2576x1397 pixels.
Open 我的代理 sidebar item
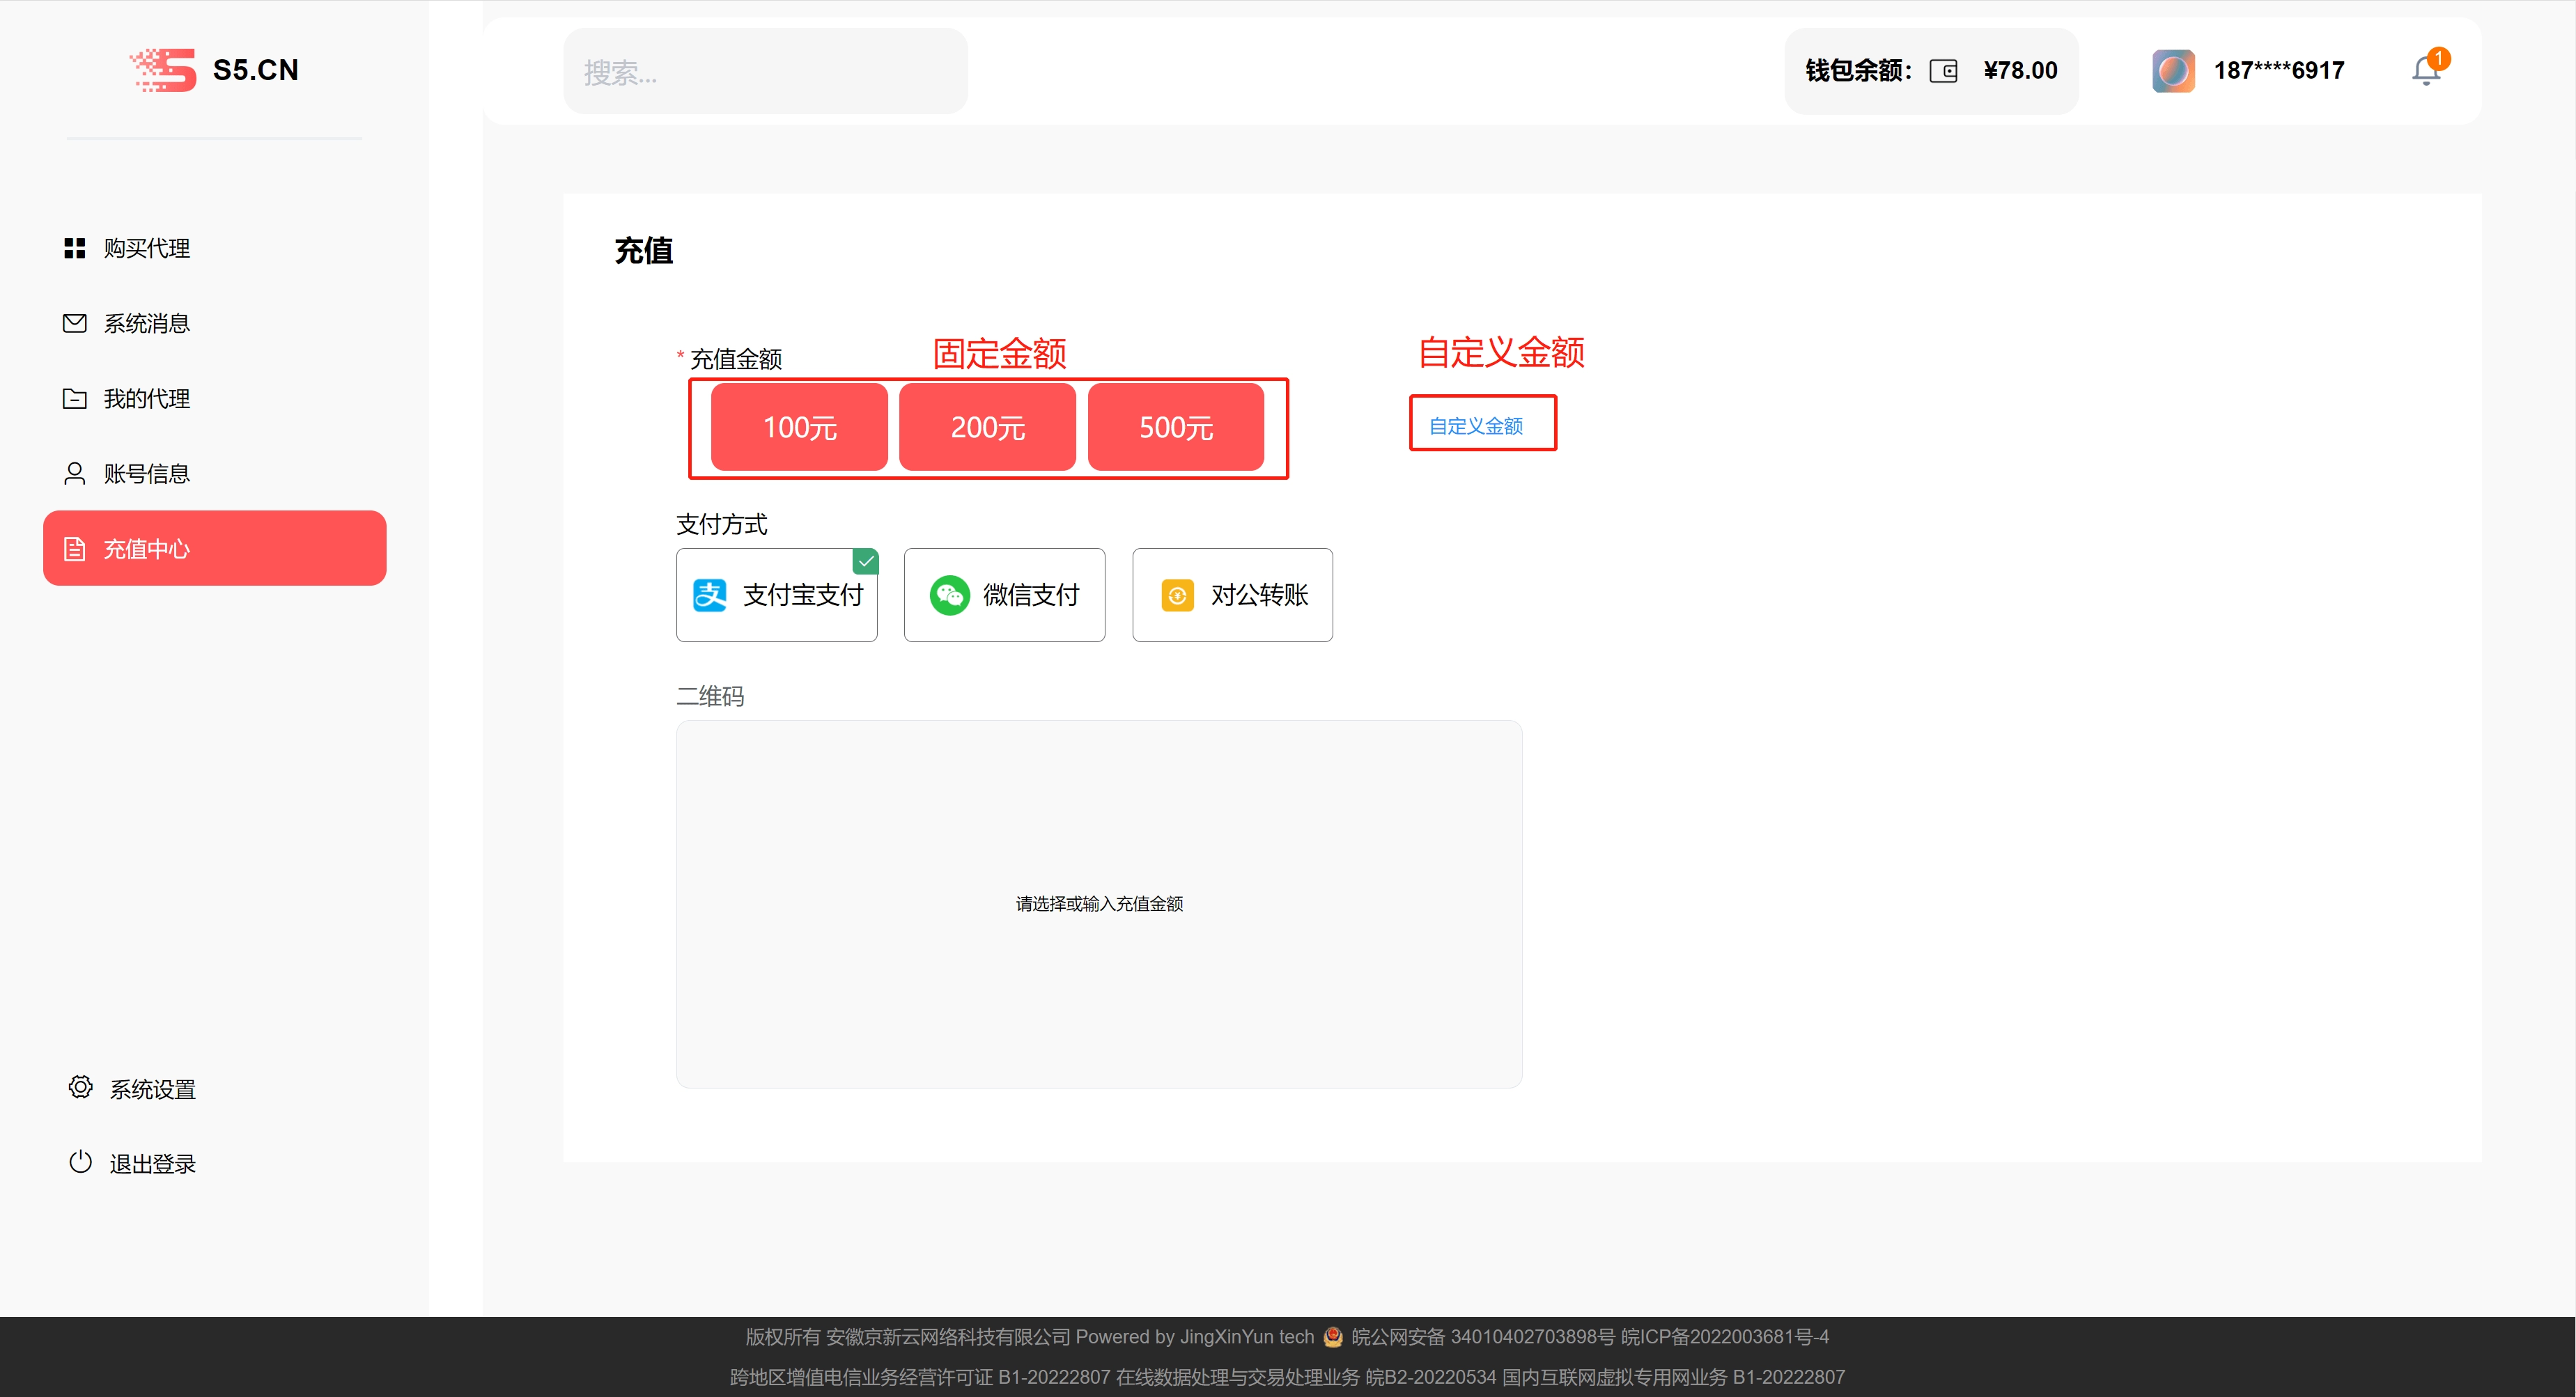coord(147,399)
